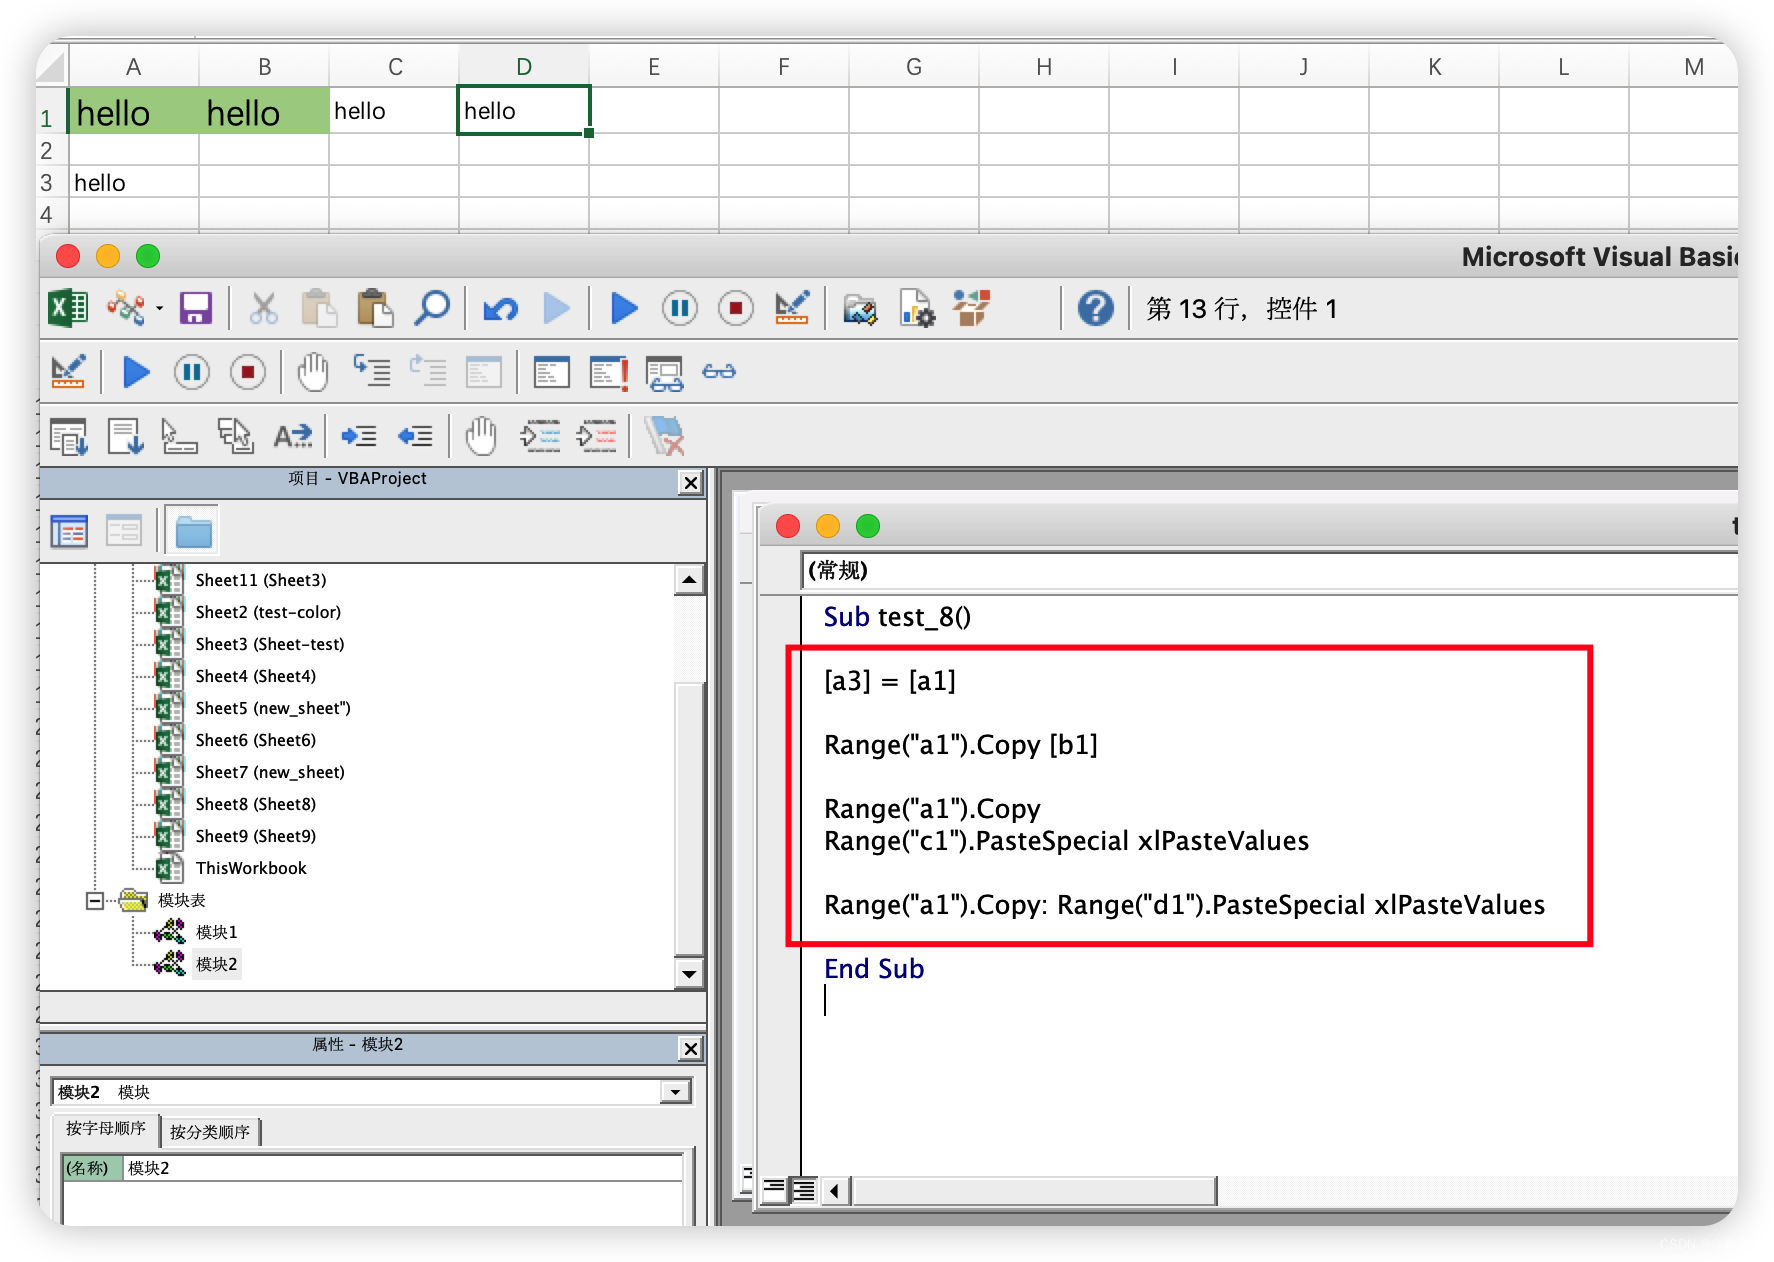The image size is (1774, 1262).
Task: Select ThisWorkbook in the project tree
Action: point(251,868)
